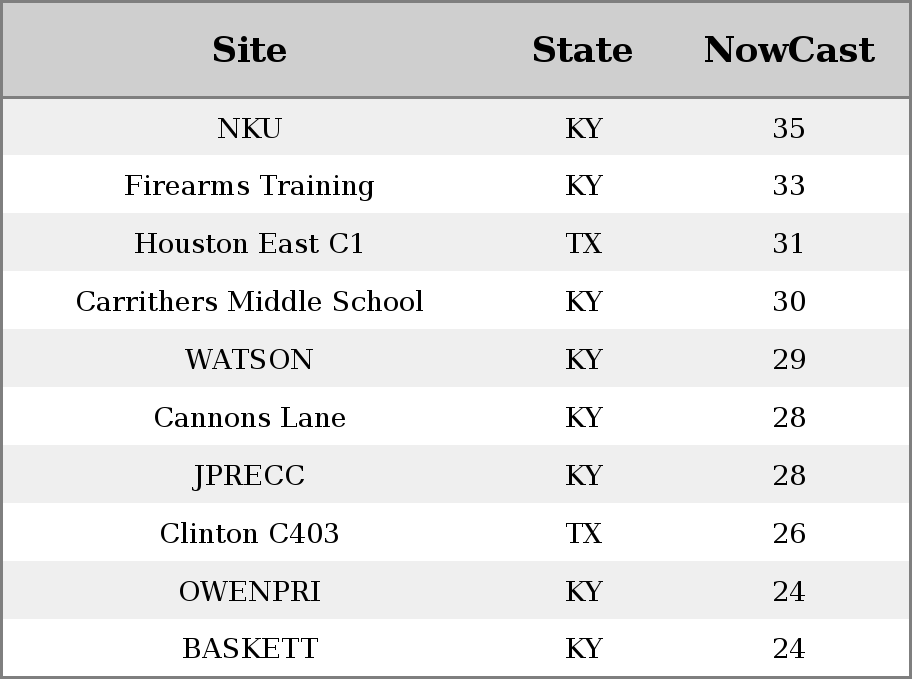The width and height of the screenshot is (912, 679).
Task: Click NowCast value 35 for NKU
Action: [789, 128]
